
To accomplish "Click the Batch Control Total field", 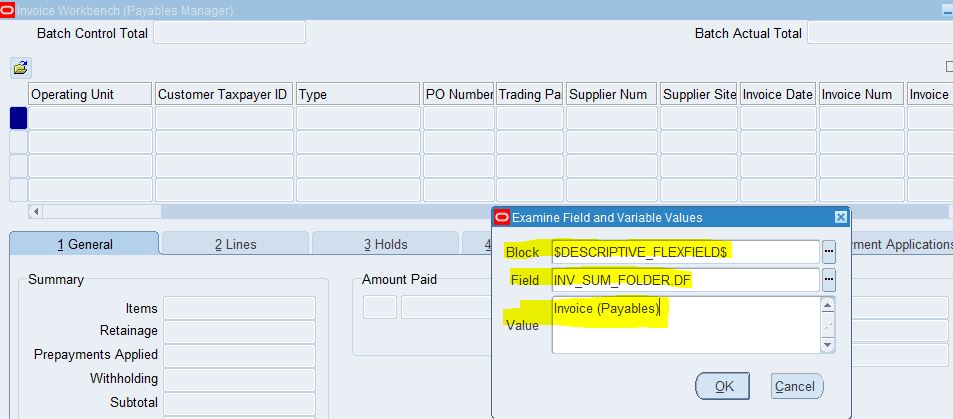I will (x=230, y=33).
